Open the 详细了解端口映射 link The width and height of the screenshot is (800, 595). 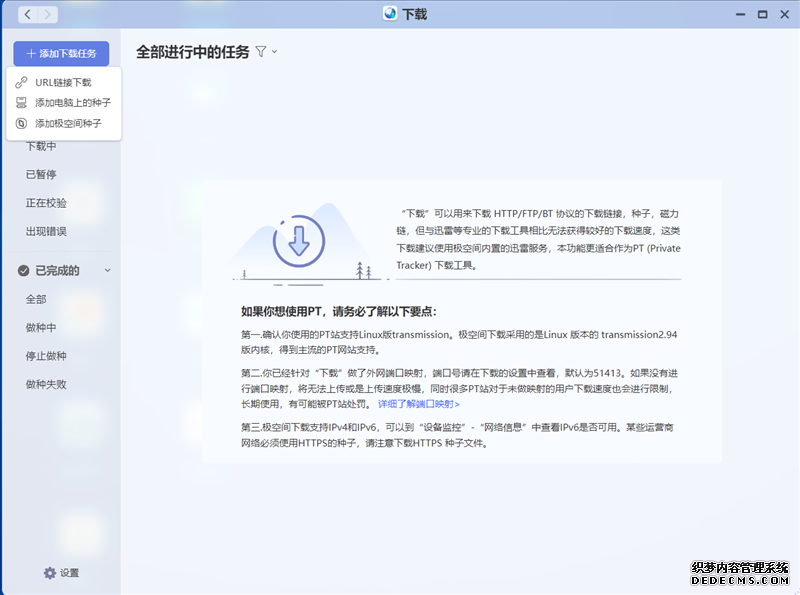(418, 404)
